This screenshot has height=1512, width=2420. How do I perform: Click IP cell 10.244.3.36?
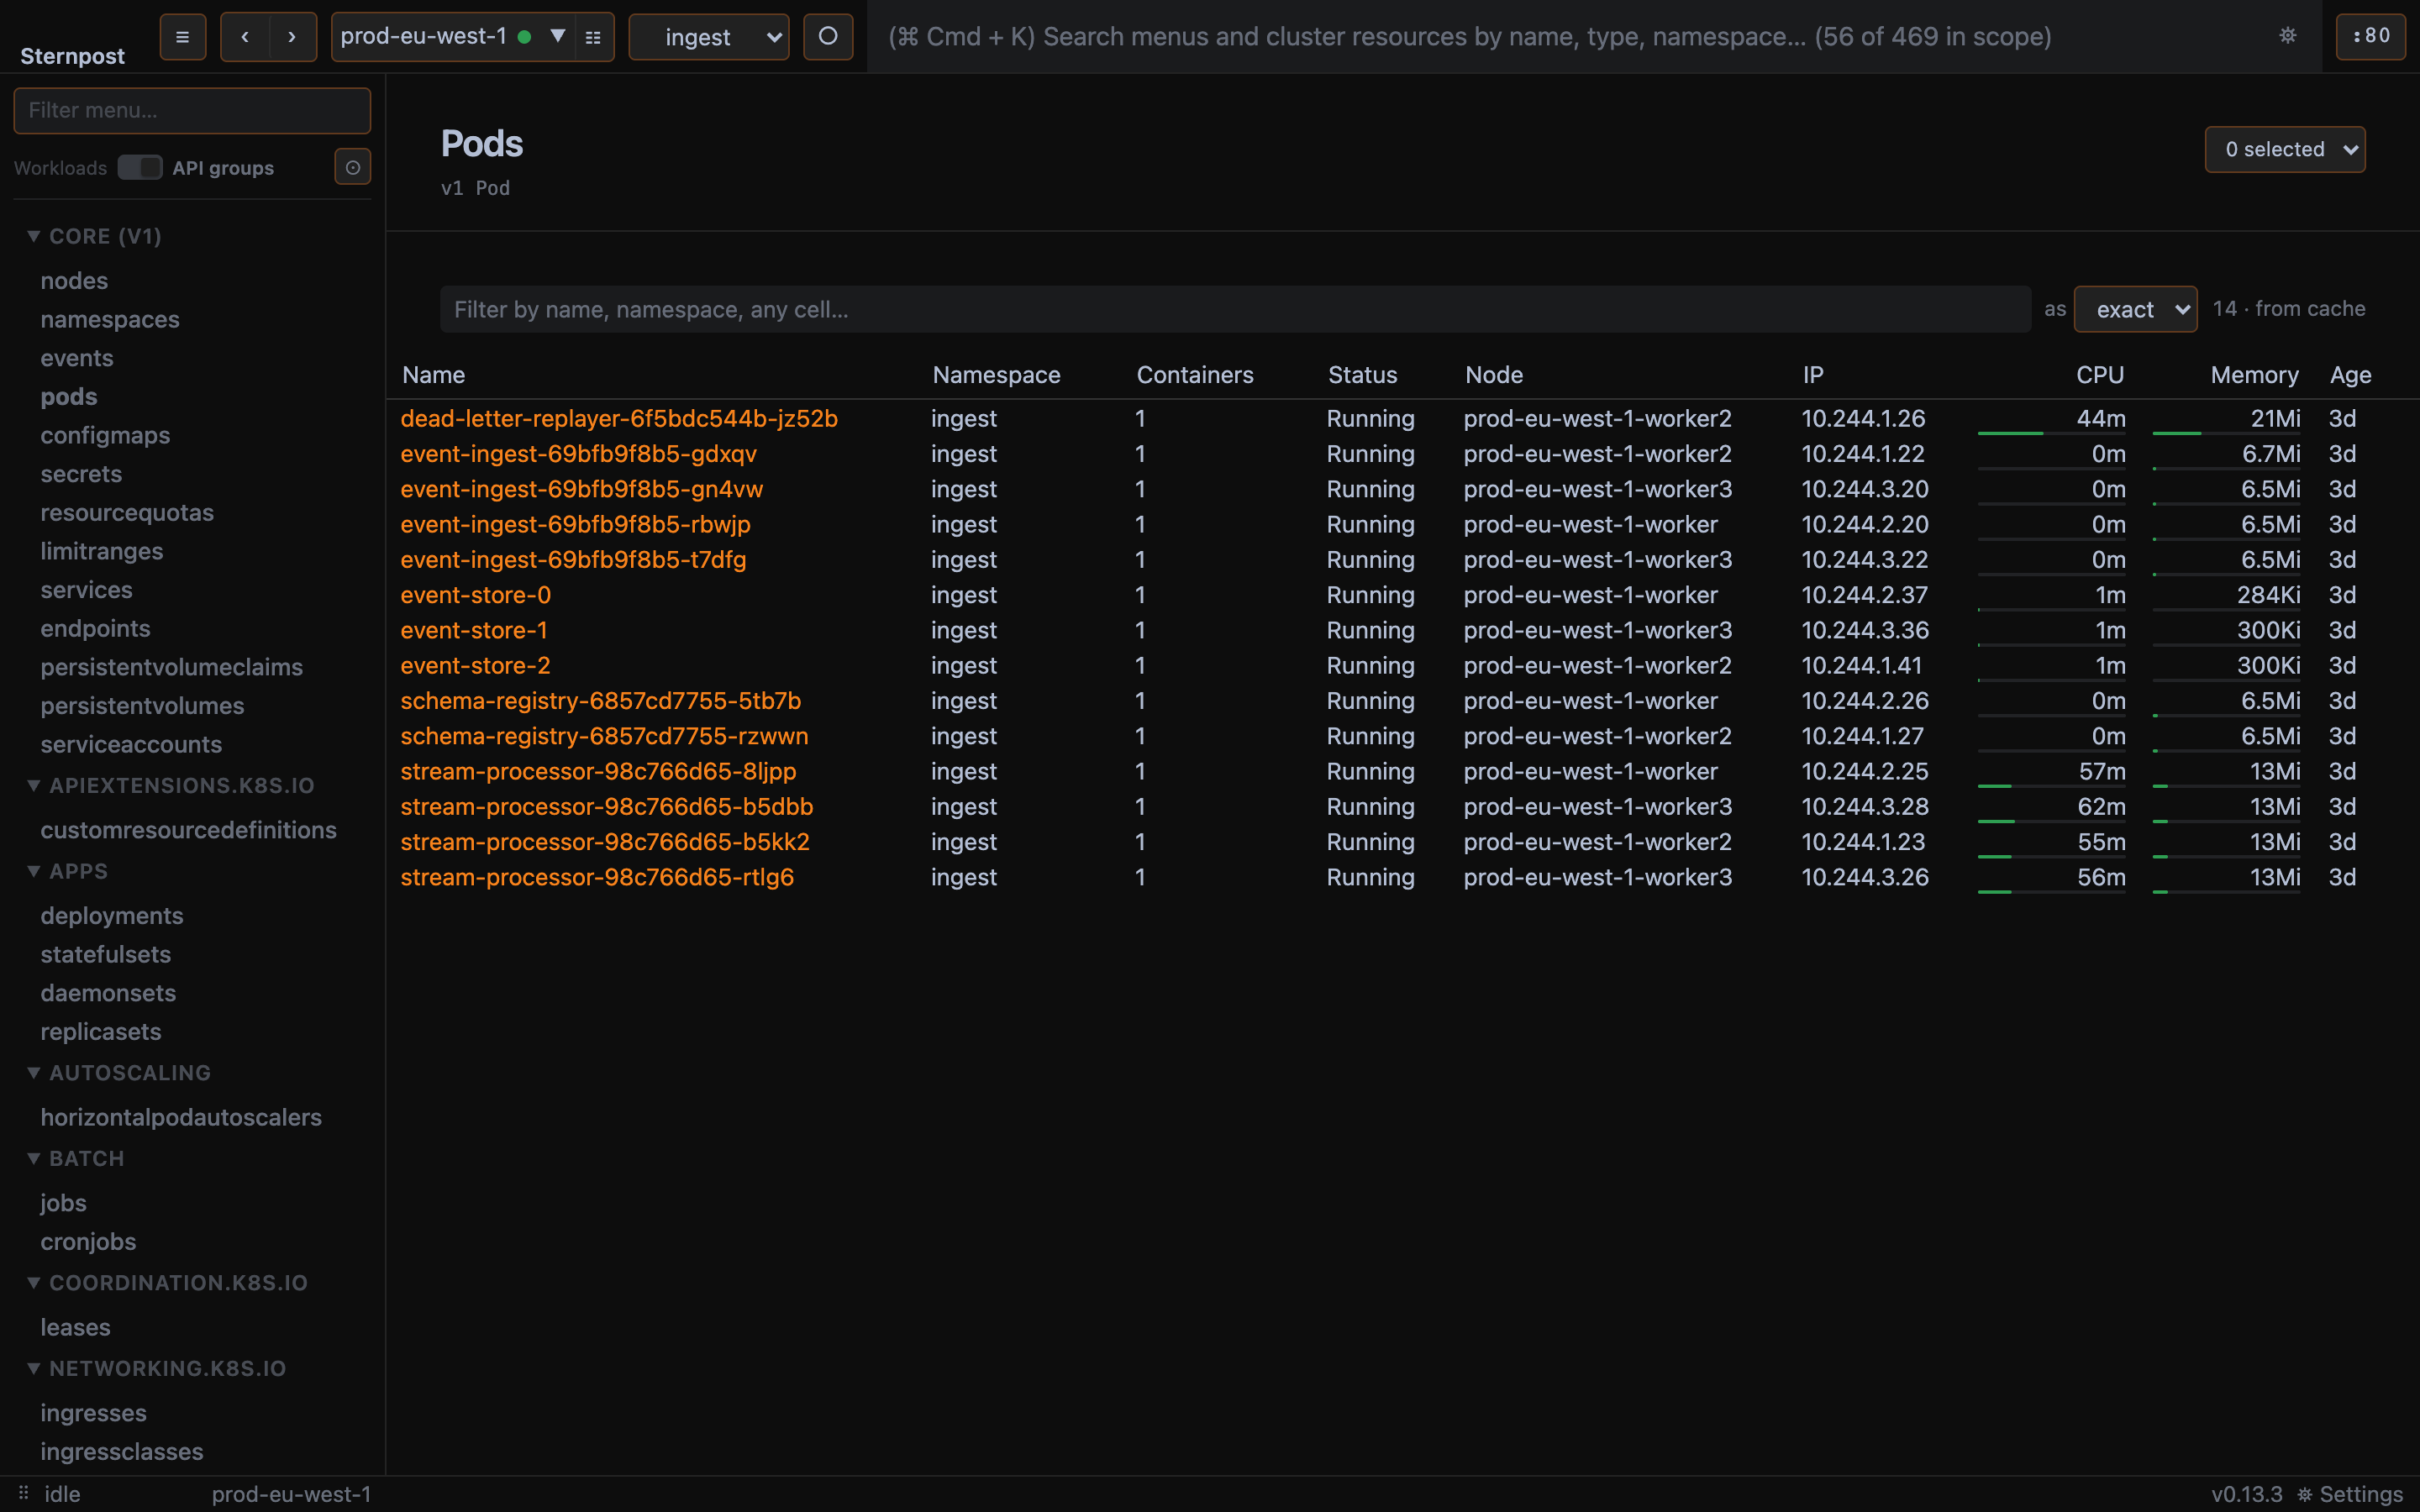click(1864, 630)
